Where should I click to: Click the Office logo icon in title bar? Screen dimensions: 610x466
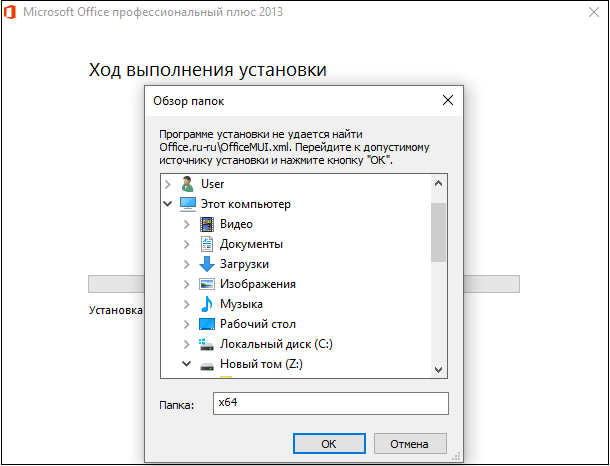tap(9, 12)
